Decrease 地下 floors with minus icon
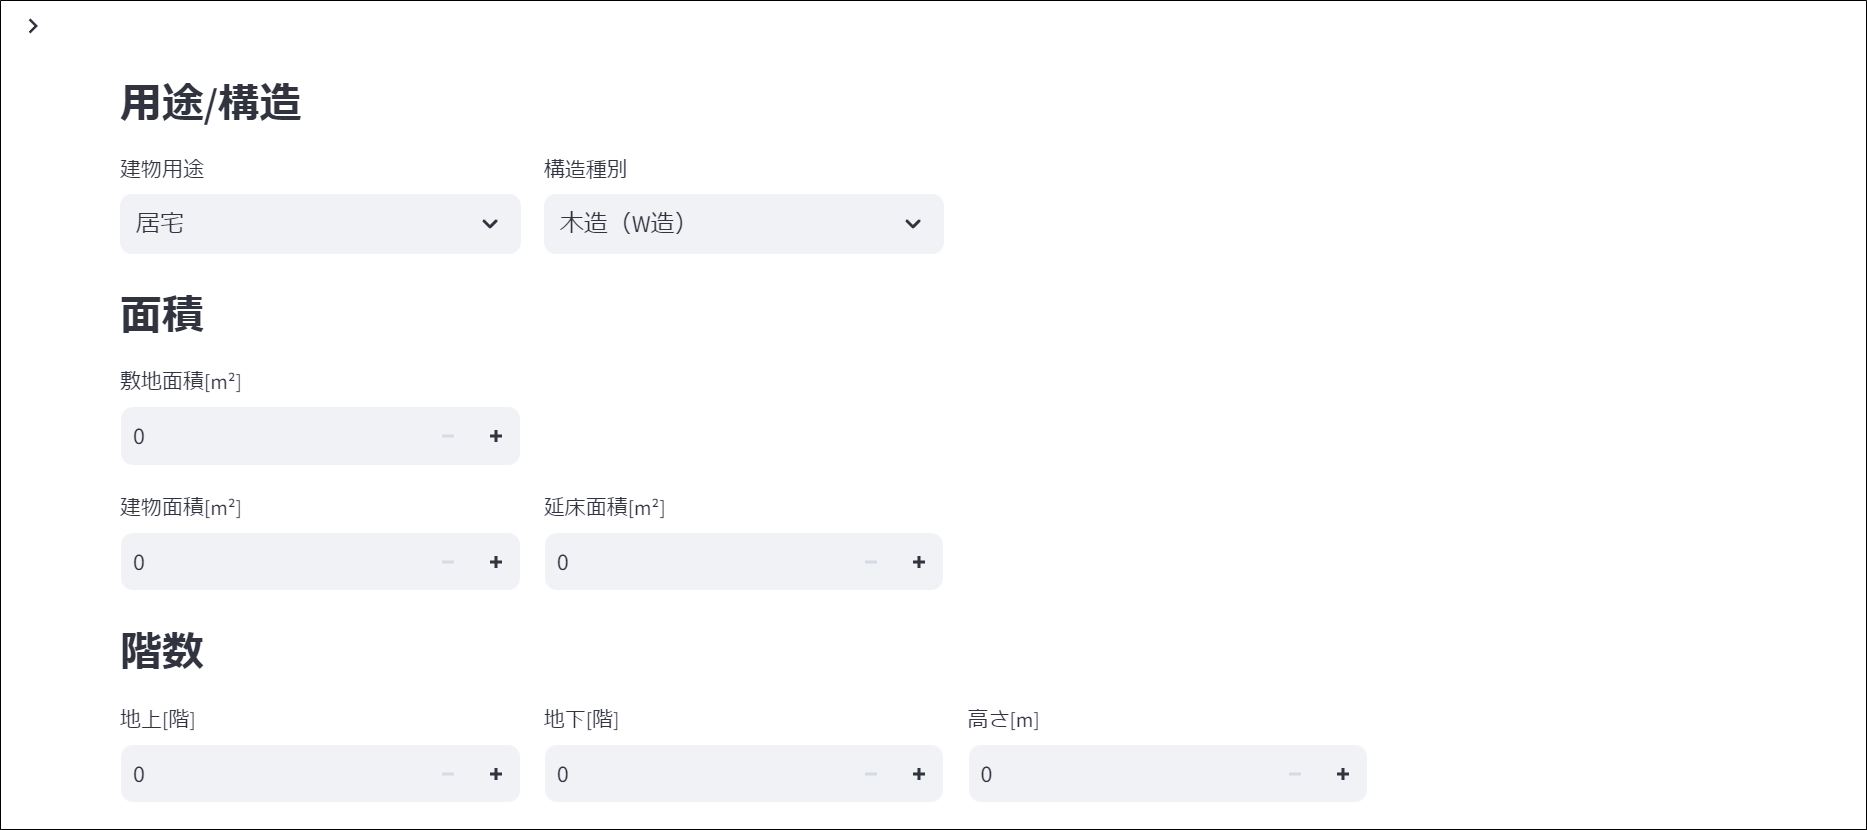Viewport: 1867px width, 830px height. (x=871, y=774)
